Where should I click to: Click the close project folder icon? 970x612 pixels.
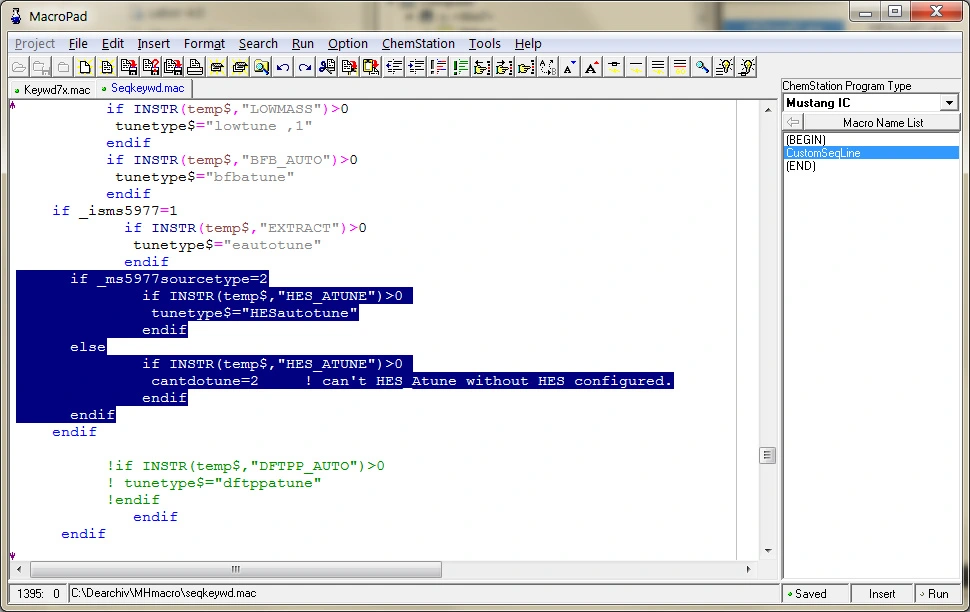coord(63,67)
